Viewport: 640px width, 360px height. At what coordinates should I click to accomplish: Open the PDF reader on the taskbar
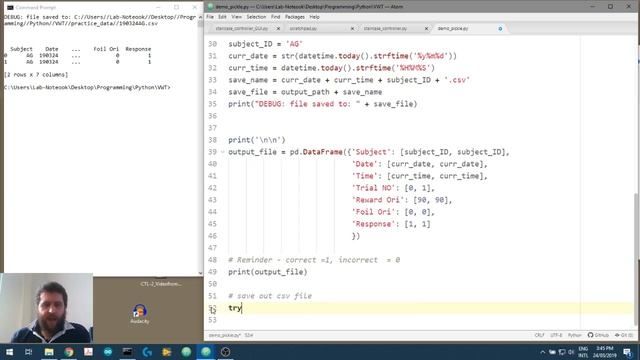tap(88, 352)
